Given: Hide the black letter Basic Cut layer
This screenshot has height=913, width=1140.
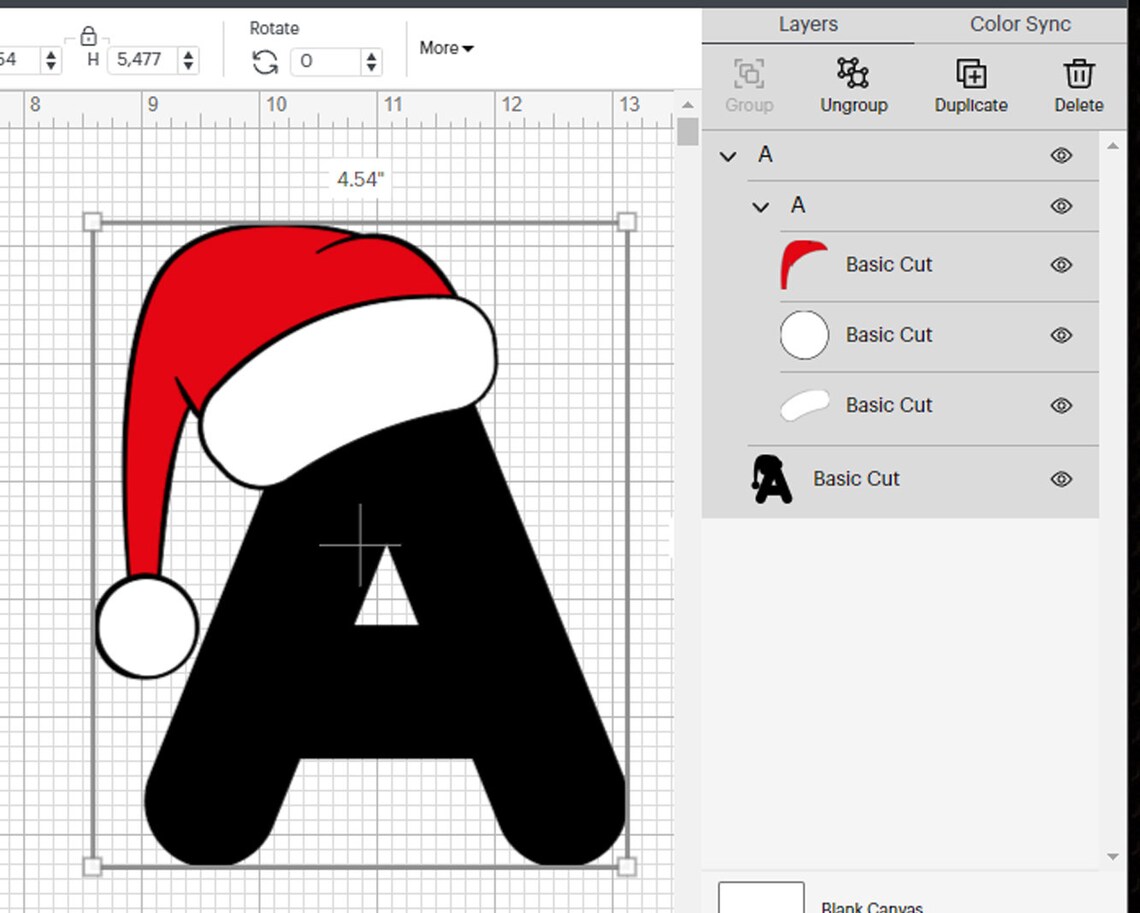Looking at the screenshot, I should (1062, 478).
